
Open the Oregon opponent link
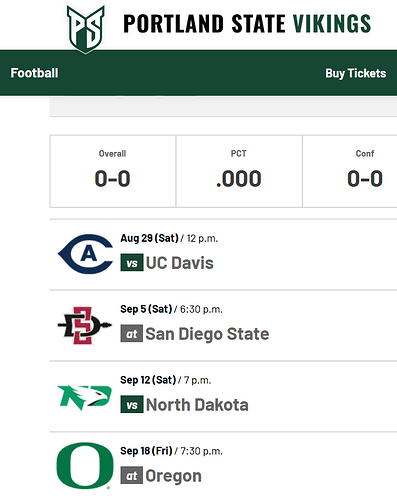click(174, 476)
